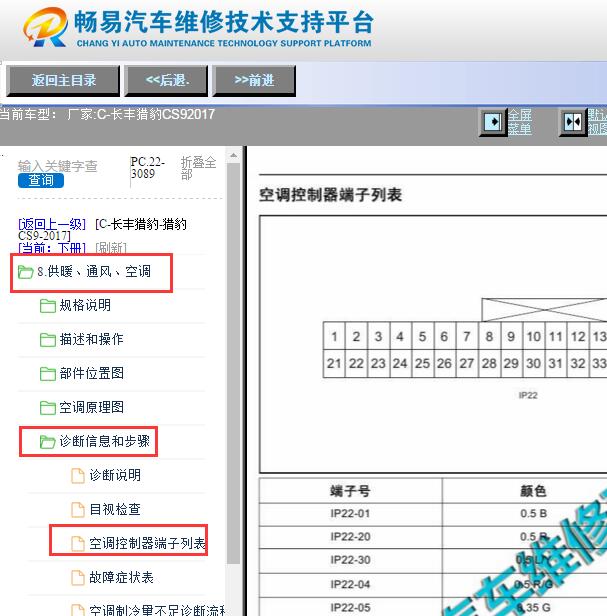607x616 pixels.
Task: Click the 颜色 column header
Action: tap(533, 491)
